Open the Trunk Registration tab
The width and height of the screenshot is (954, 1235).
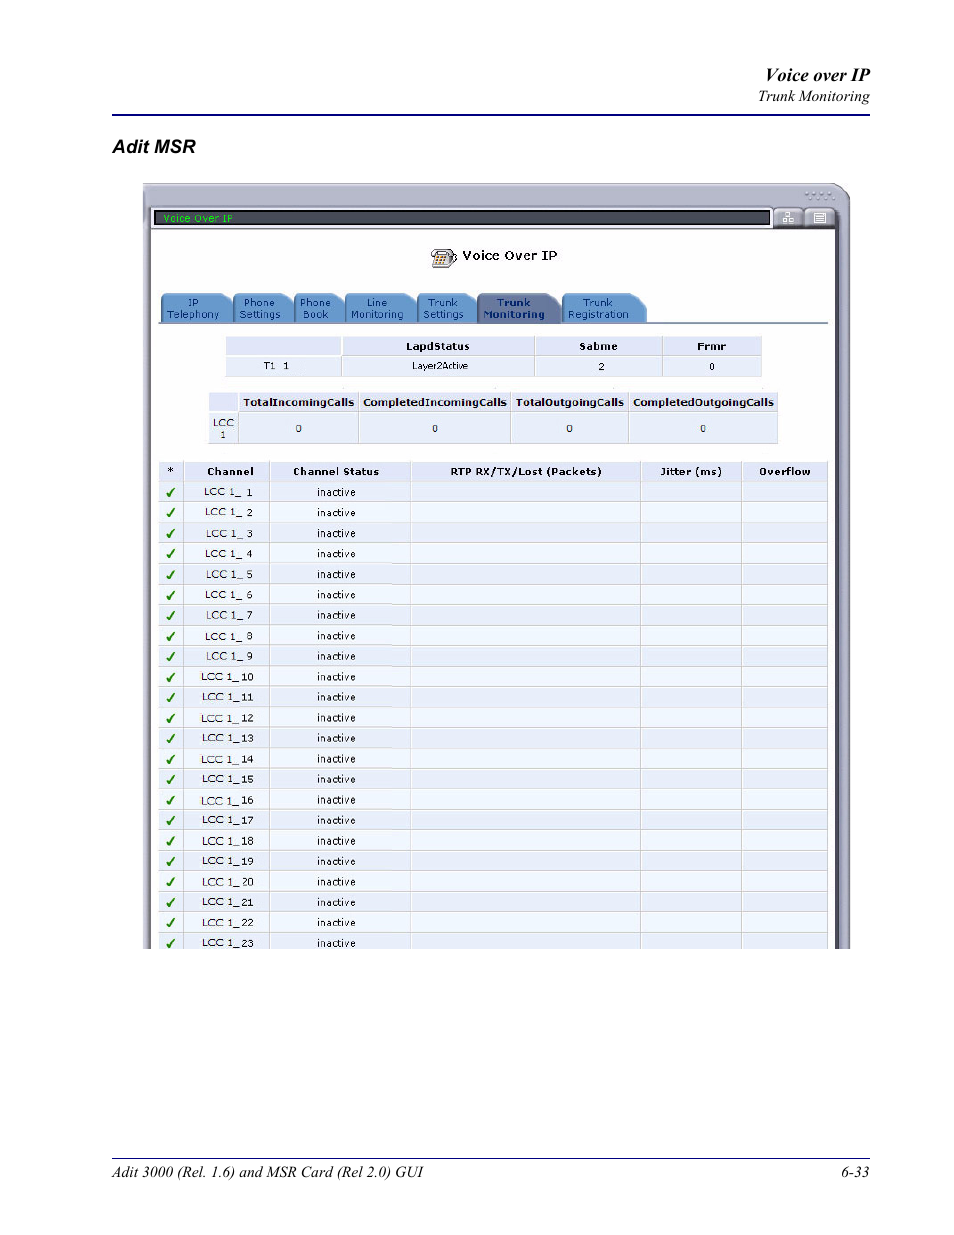point(599,309)
